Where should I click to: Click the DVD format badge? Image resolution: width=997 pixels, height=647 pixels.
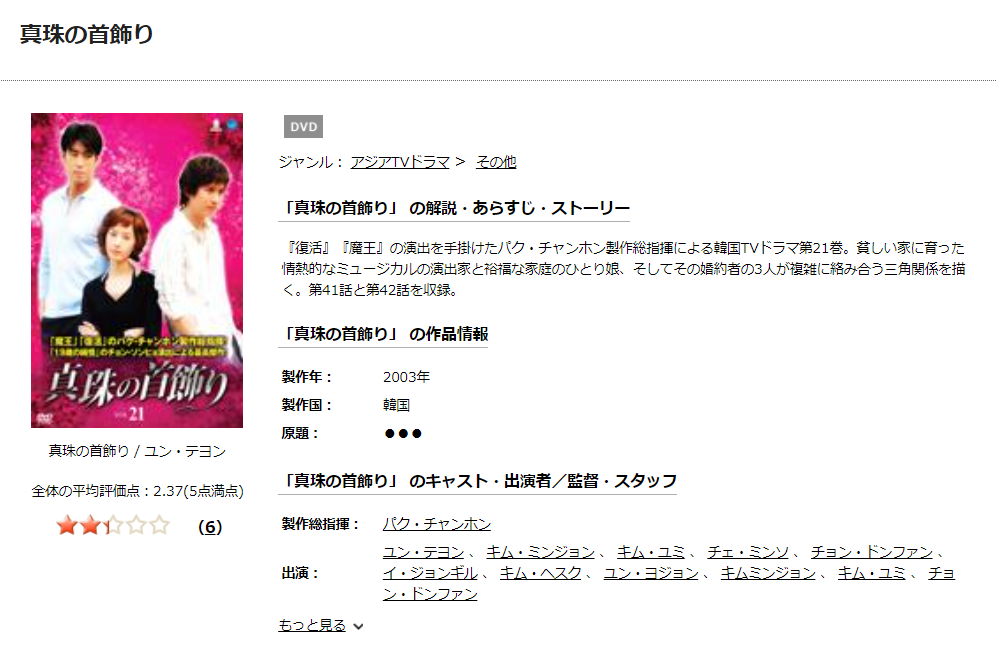pyautogui.click(x=303, y=126)
